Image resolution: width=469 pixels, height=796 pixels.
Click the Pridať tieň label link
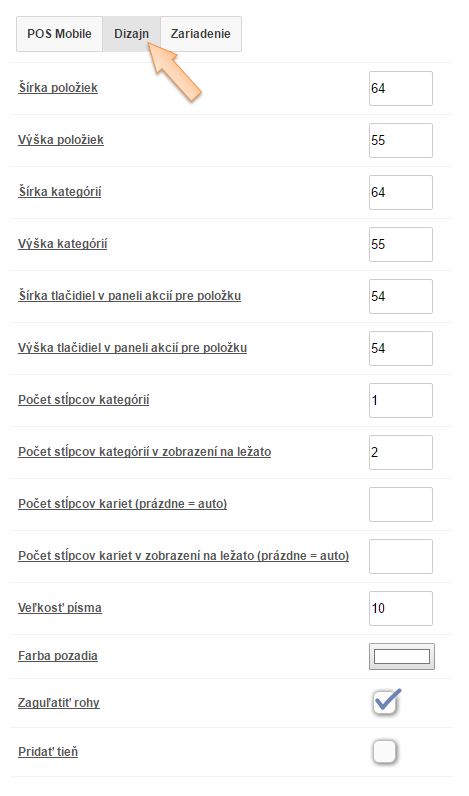pyautogui.click(x=48, y=752)
